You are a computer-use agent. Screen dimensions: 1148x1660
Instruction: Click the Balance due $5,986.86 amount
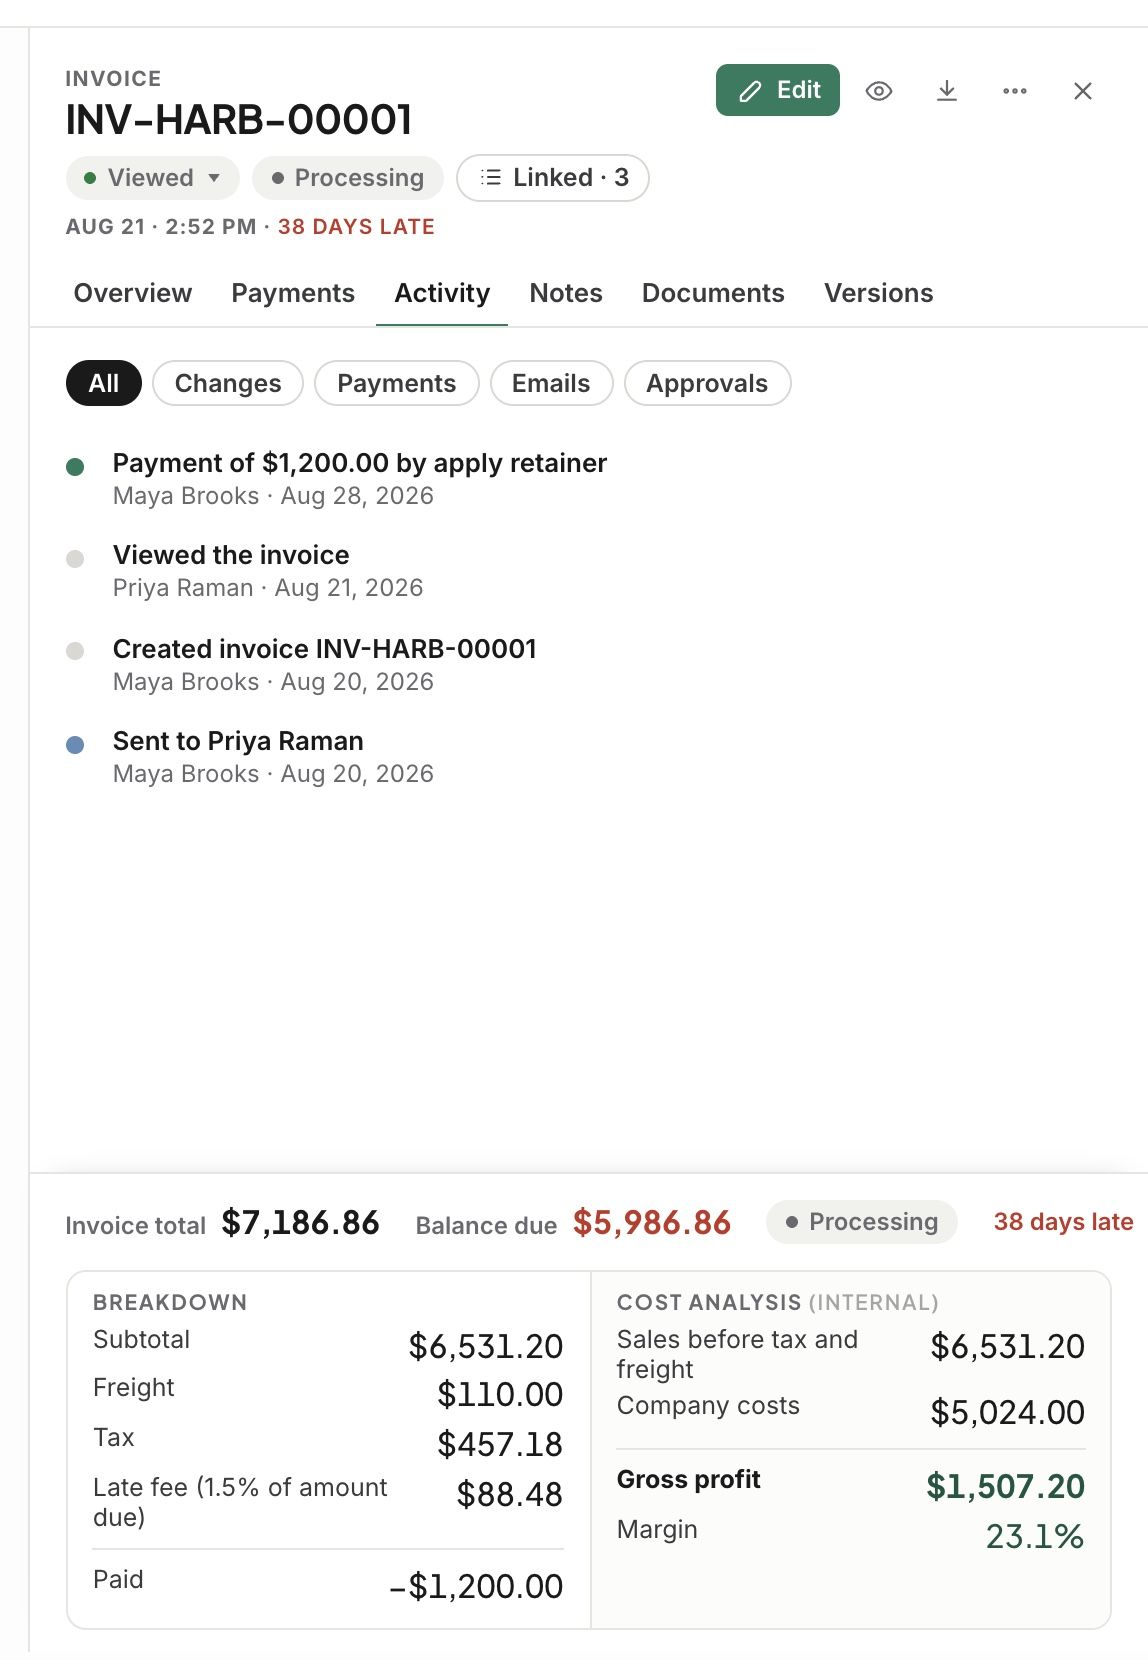(x=652, y=1222)
